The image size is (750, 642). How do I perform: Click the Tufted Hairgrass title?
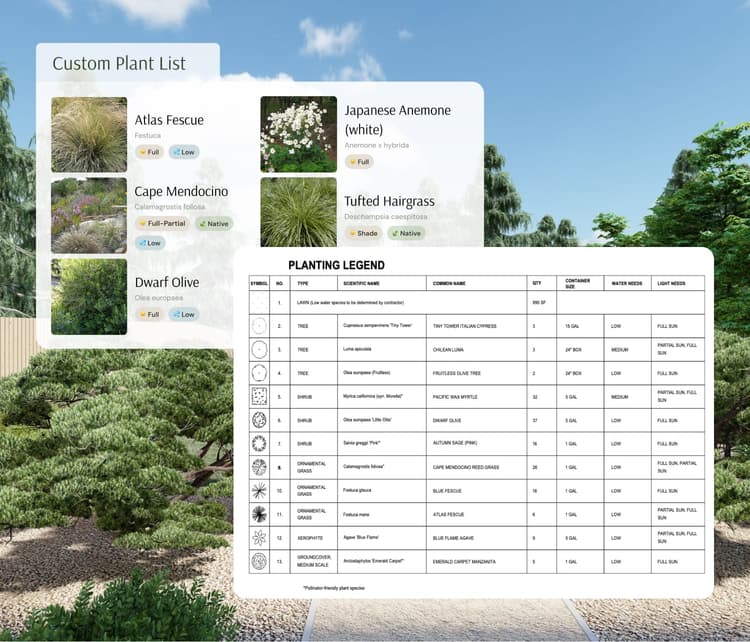(389, 201)
